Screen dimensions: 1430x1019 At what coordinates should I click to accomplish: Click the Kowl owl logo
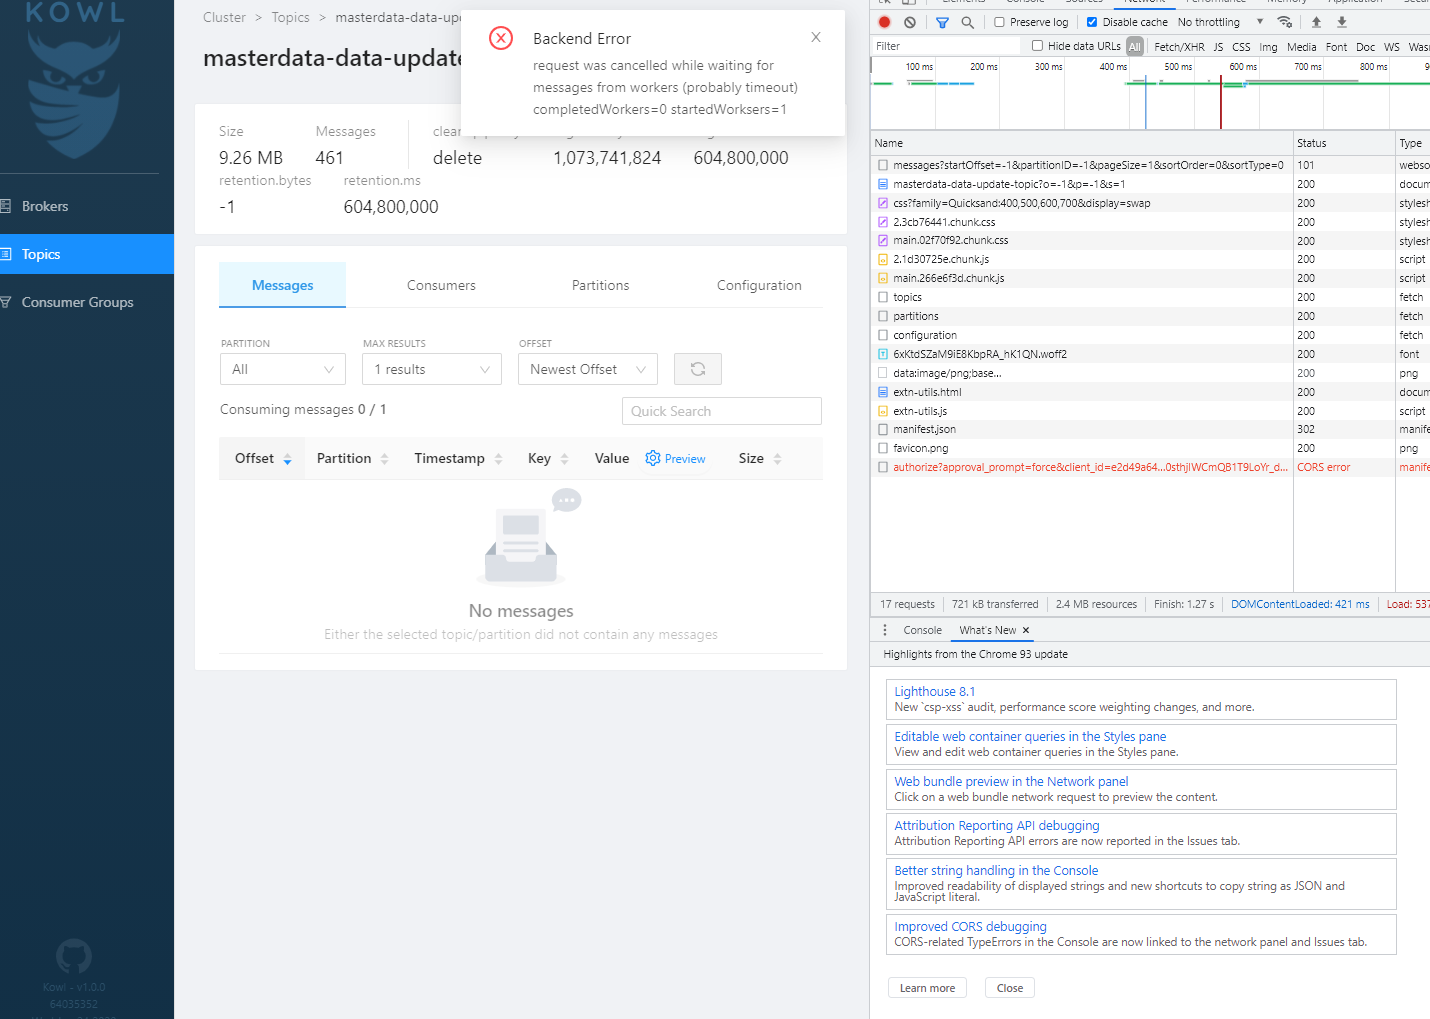[75, 95]
